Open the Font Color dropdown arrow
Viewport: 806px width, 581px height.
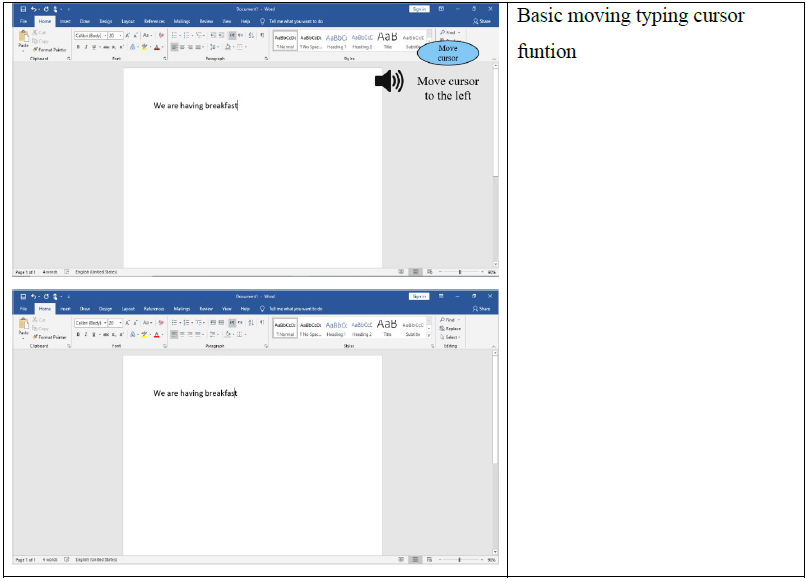coord(160,47)
